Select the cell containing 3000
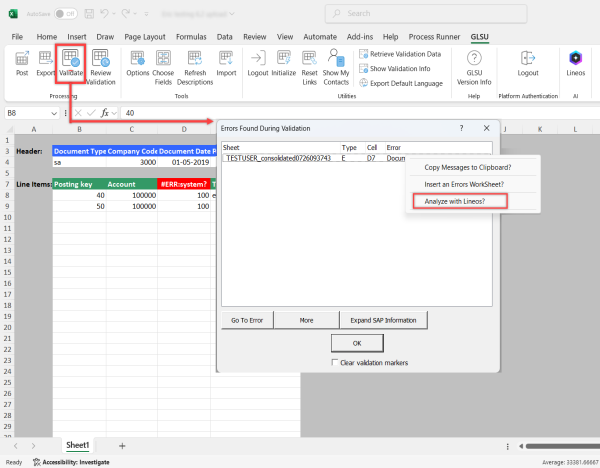600x468 pixels. [x=132, y=162]
